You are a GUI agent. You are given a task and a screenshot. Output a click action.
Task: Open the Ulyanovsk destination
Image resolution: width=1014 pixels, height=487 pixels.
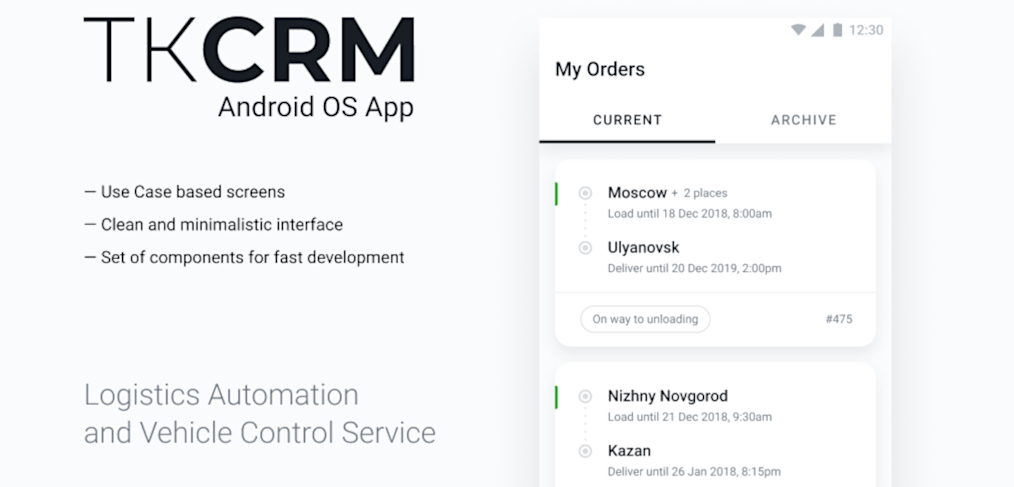pyautogui.click(x=643, y=248)
